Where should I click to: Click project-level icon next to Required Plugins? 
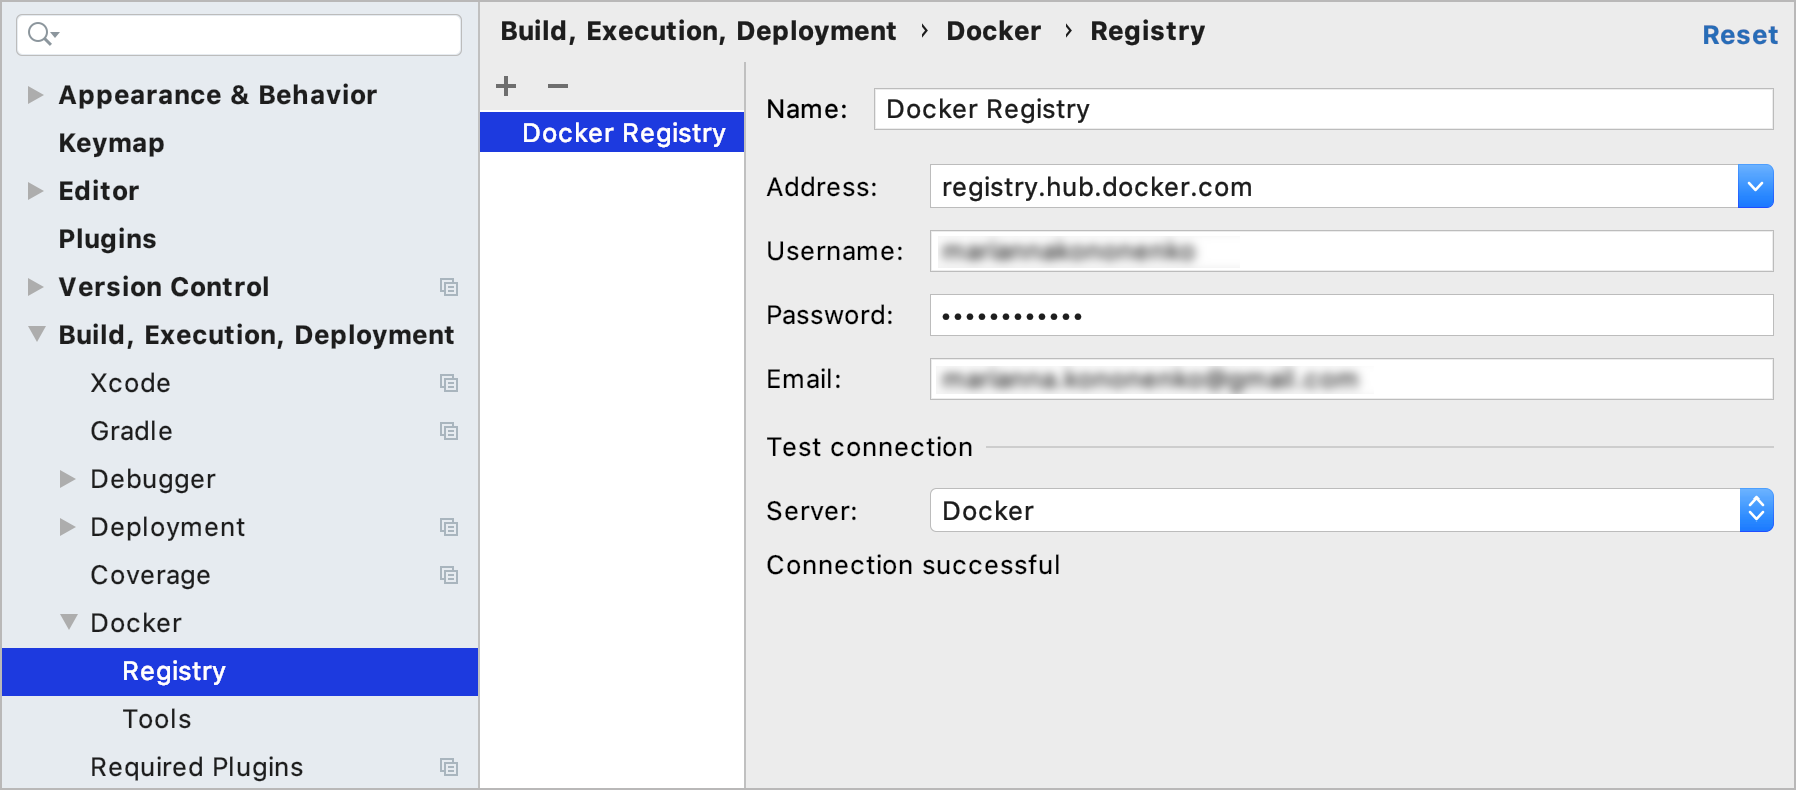449,767
